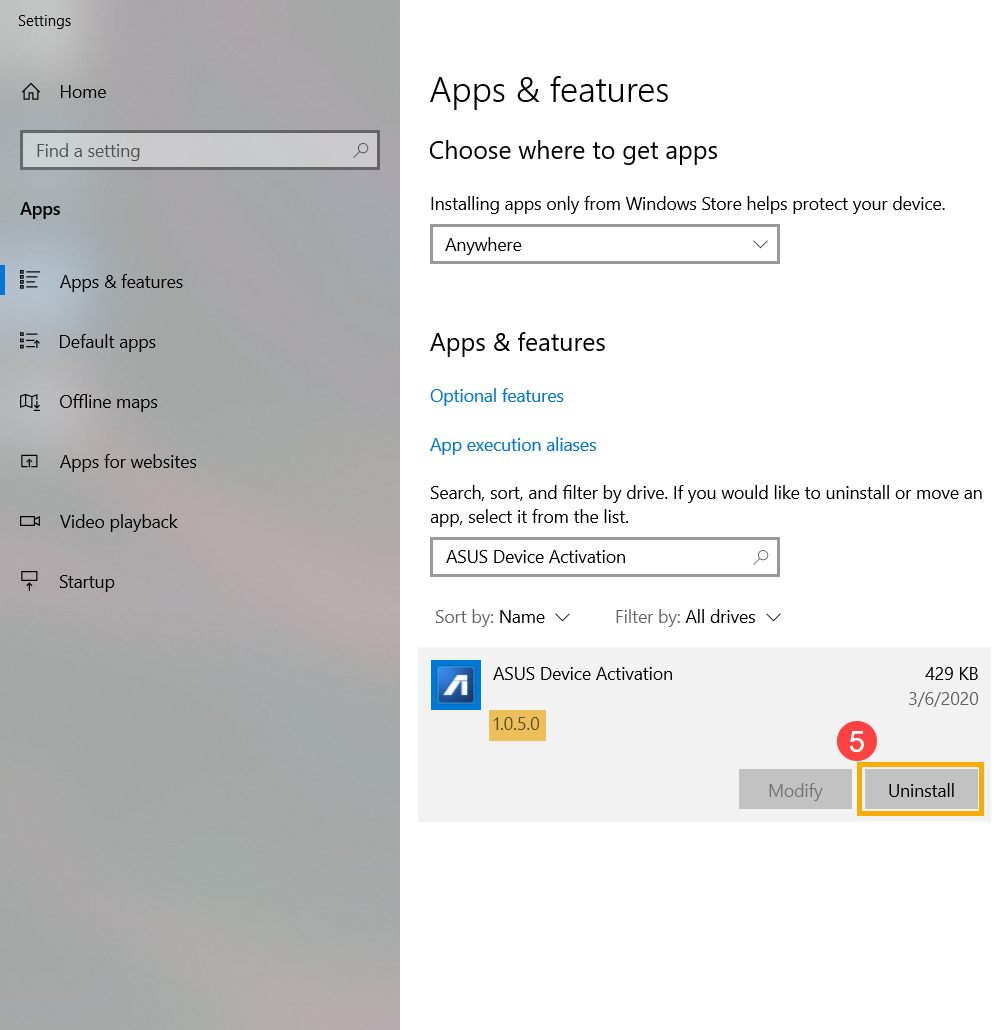Click the Settings window title text
Viewport: 994px width, 1030px height.
point(44,21)
